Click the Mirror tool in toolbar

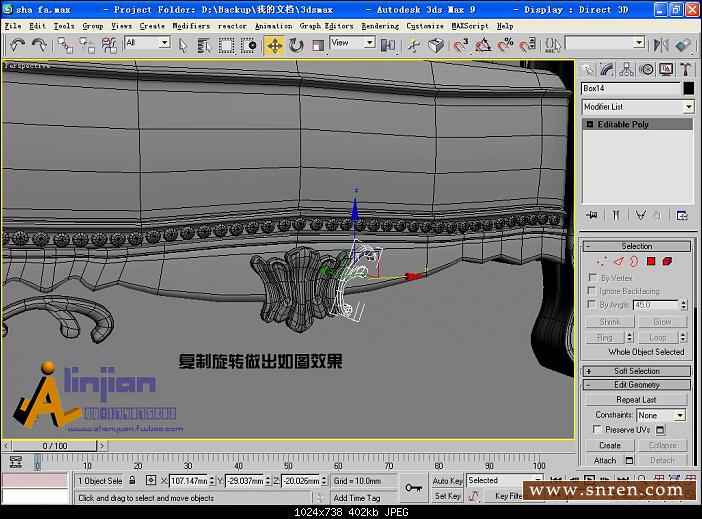pos(659,45)
